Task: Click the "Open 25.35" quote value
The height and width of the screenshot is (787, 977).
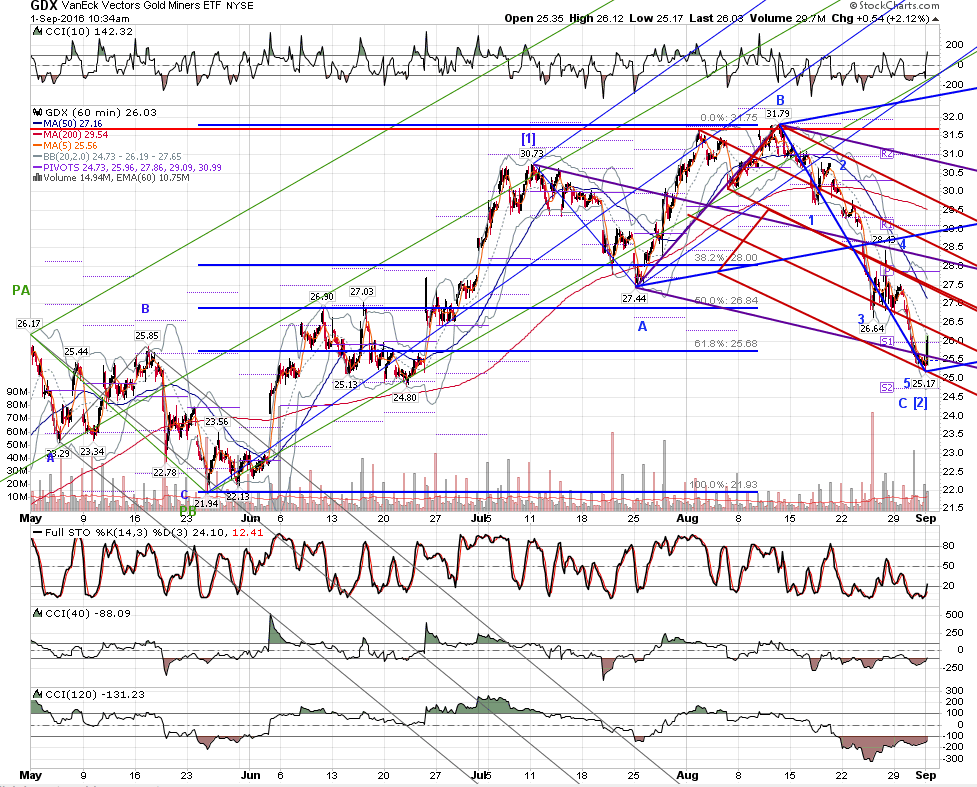Action: tap(534, 18)
